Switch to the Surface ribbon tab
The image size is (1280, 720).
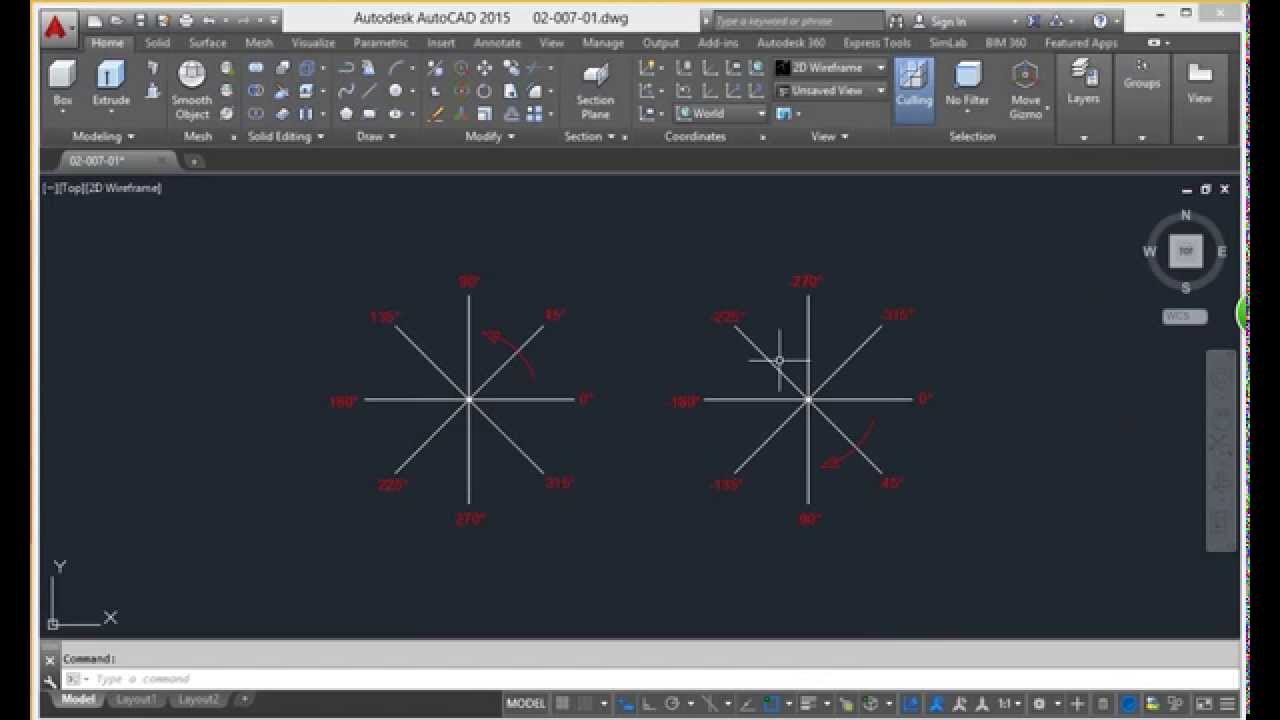[x=207, y=43]
